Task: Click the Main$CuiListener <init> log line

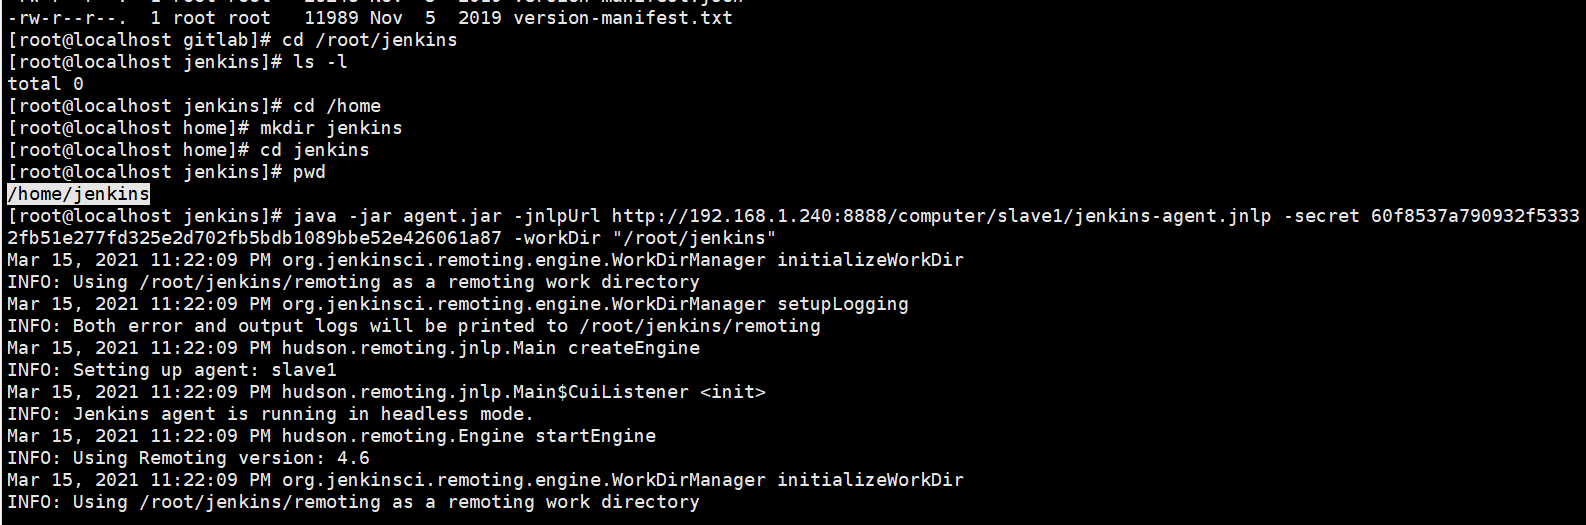Action: (x=386, y=392)
